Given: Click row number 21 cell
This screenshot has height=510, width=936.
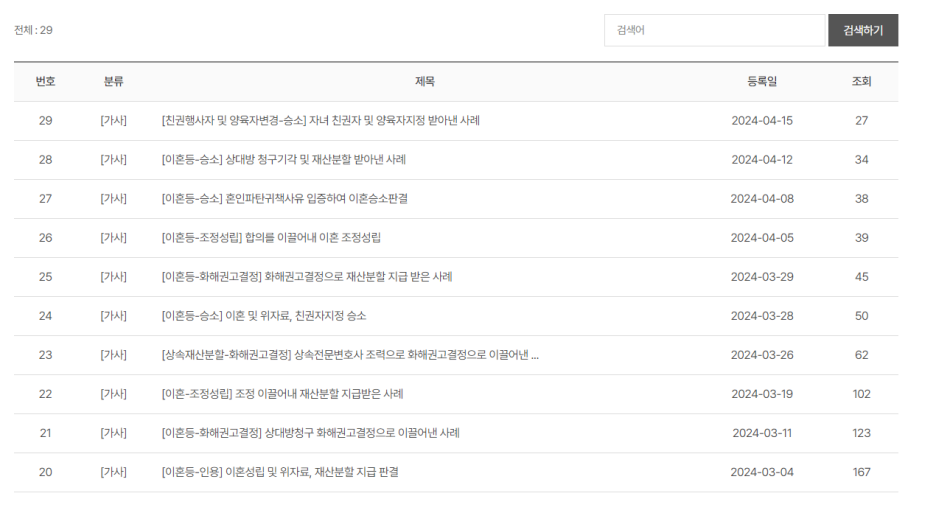Looking at the screenshot, I should click(45, 433).
